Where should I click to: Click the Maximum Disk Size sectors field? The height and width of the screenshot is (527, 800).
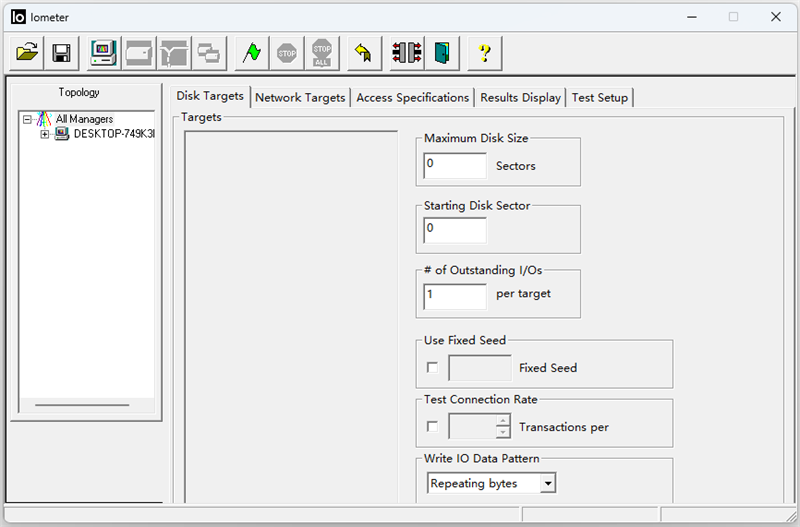(455, 165)
